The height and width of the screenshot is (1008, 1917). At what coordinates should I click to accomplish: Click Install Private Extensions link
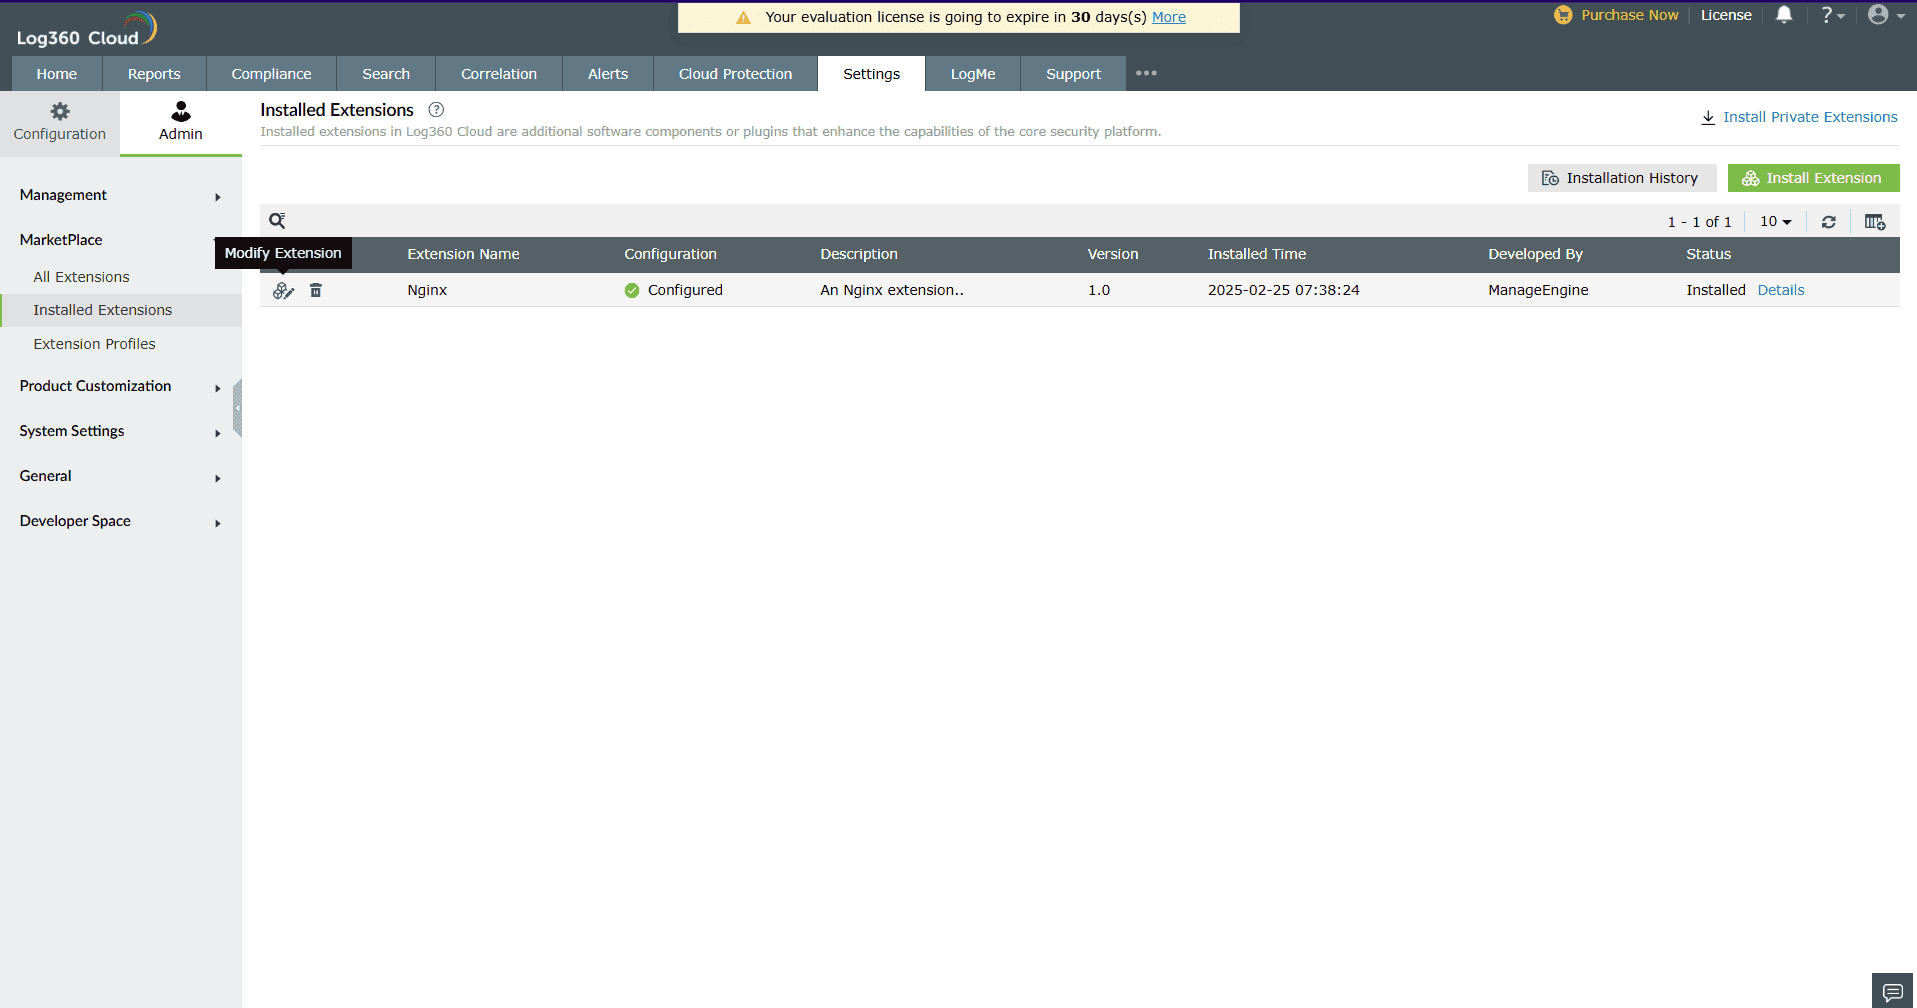[1799, 117]
